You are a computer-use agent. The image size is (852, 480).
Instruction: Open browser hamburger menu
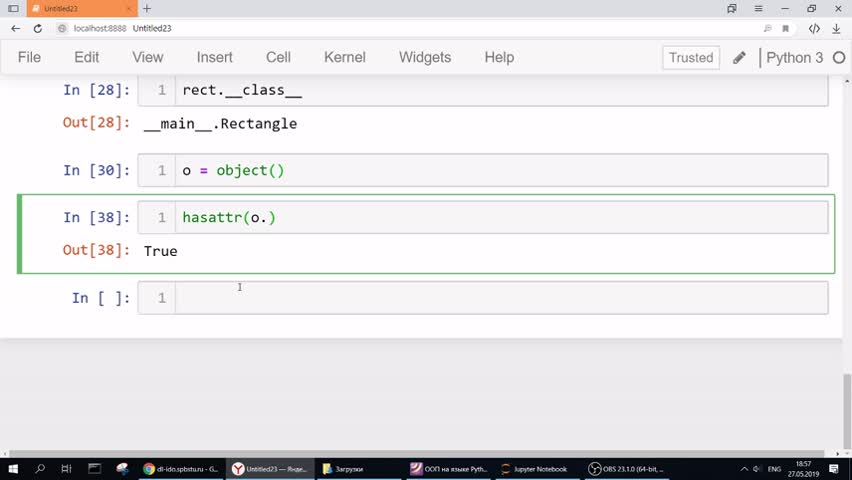tap(759, 9)
